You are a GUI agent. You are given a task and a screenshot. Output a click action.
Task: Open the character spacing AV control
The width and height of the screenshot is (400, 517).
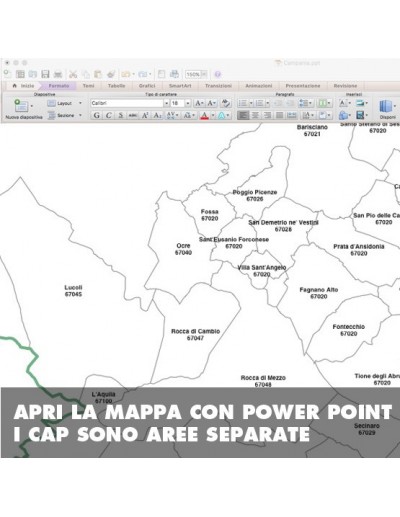click(x=172, y=115)
